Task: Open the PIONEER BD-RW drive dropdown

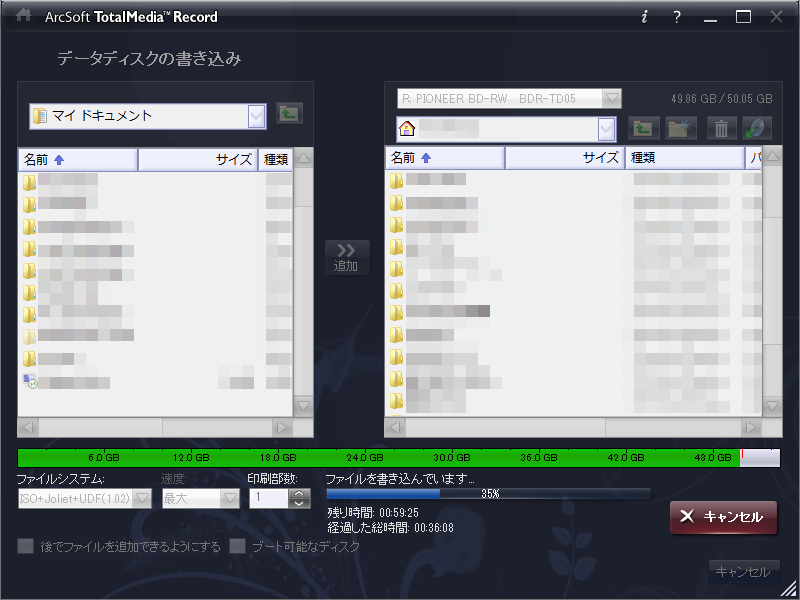Action: tap(611, 98)
